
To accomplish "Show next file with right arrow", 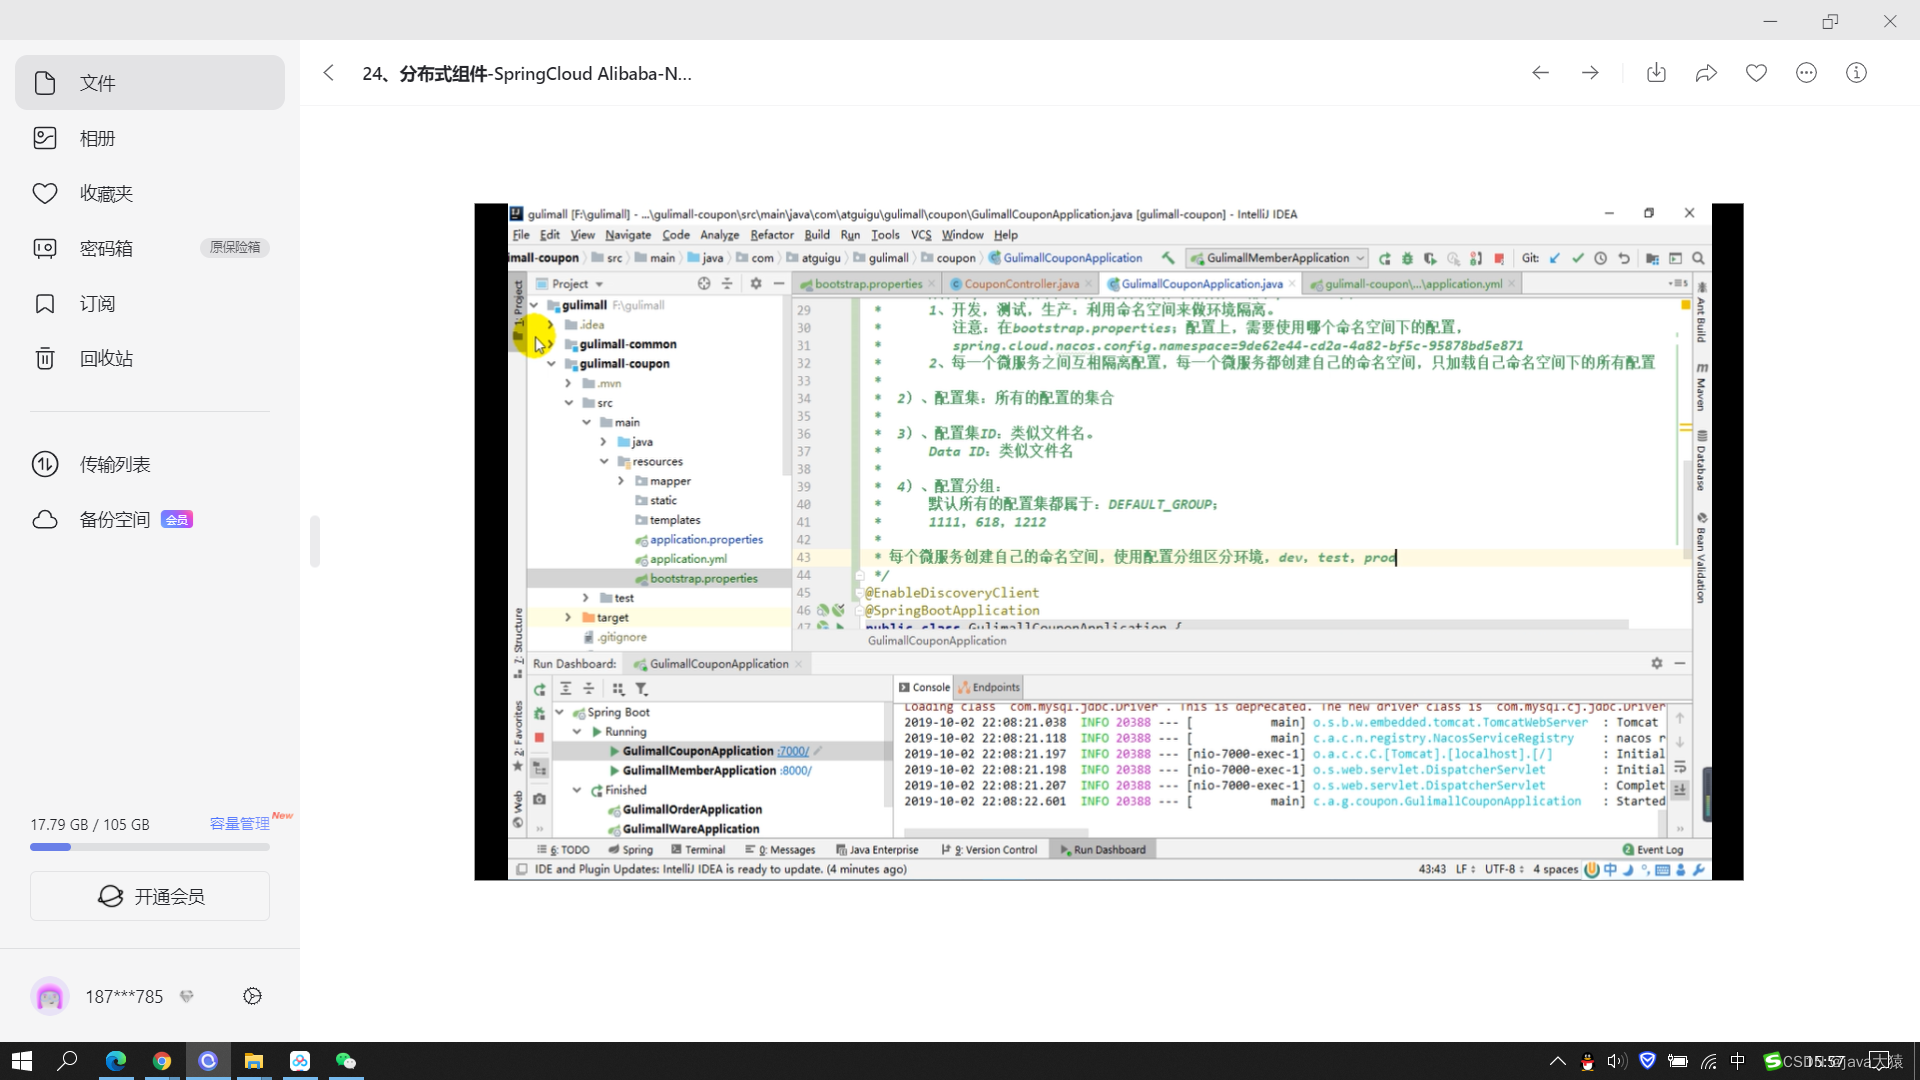I will tap(1590, 73).
